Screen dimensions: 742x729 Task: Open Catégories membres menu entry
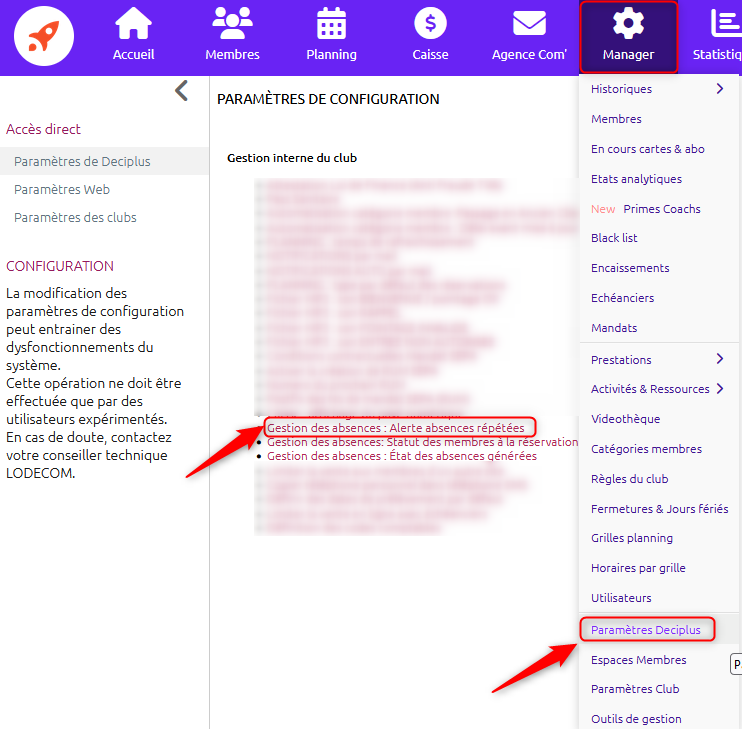pyautogui.click(x=646, y=449)
